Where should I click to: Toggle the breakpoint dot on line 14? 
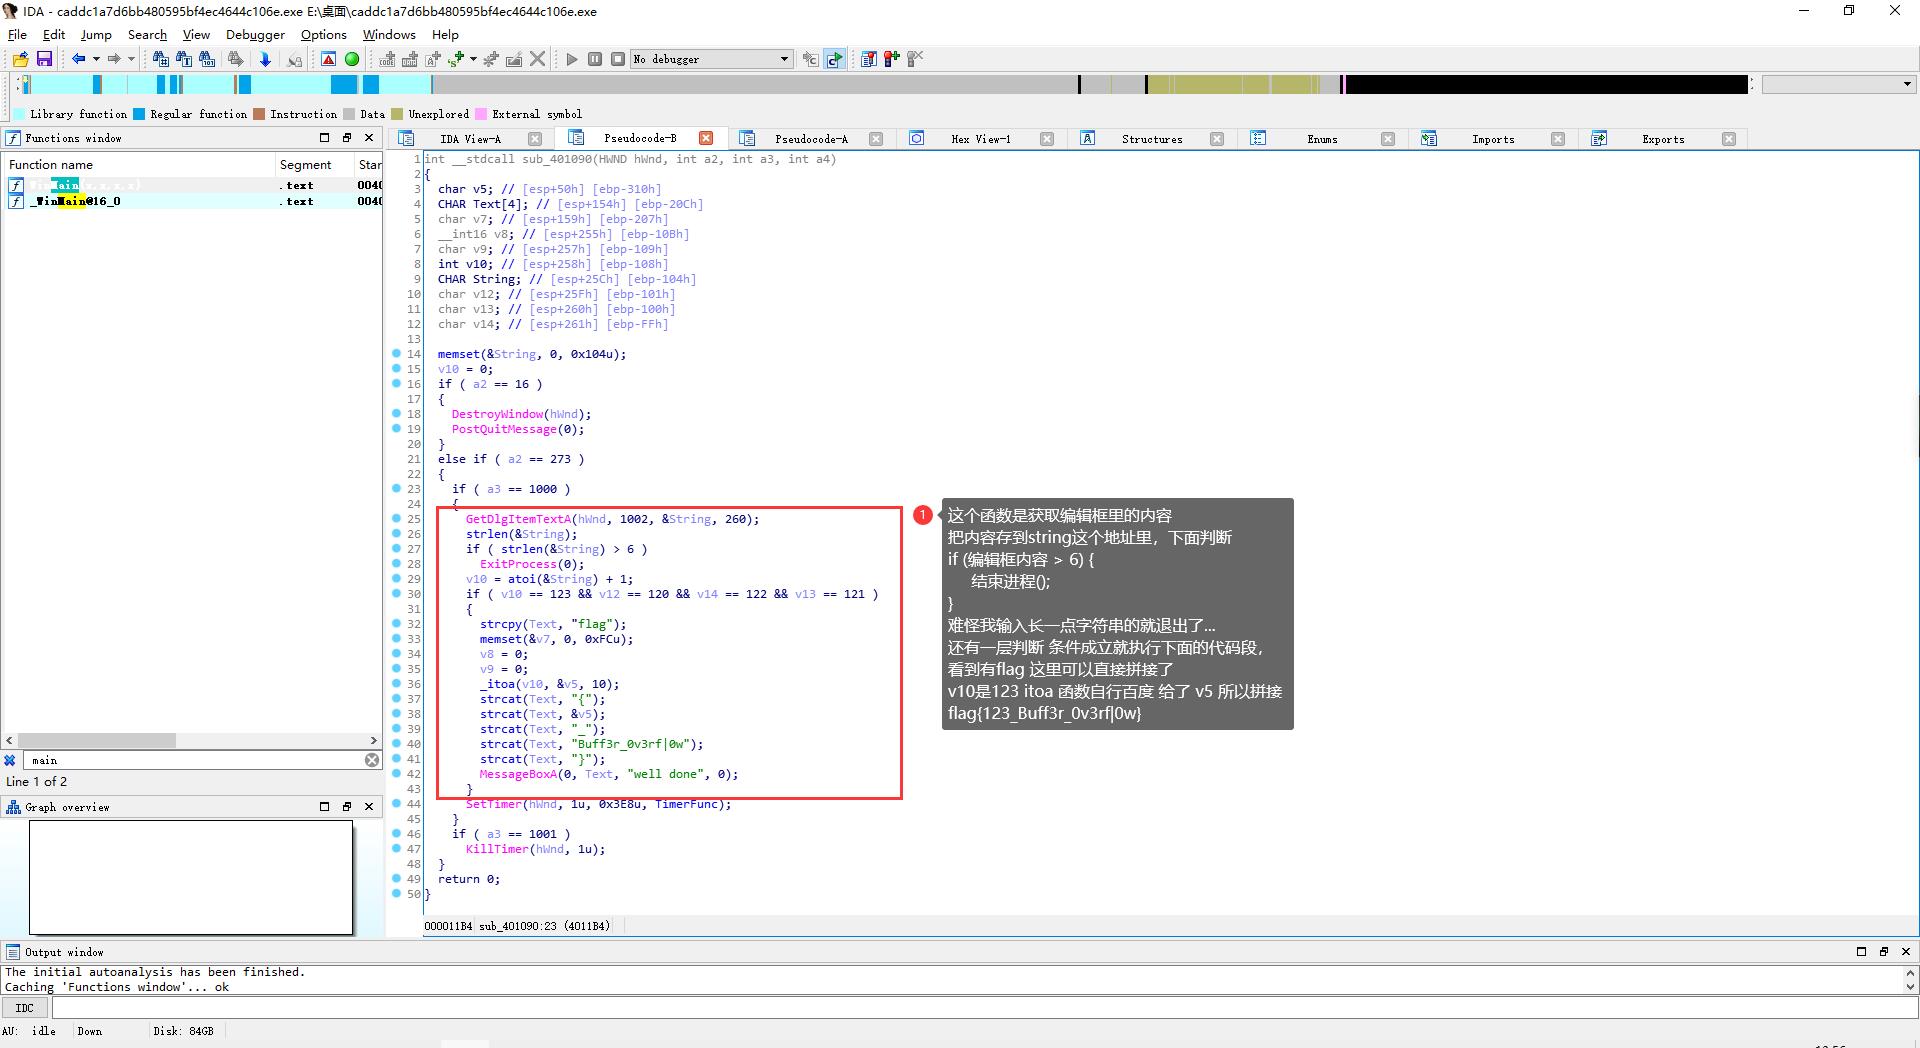(396, 353)
